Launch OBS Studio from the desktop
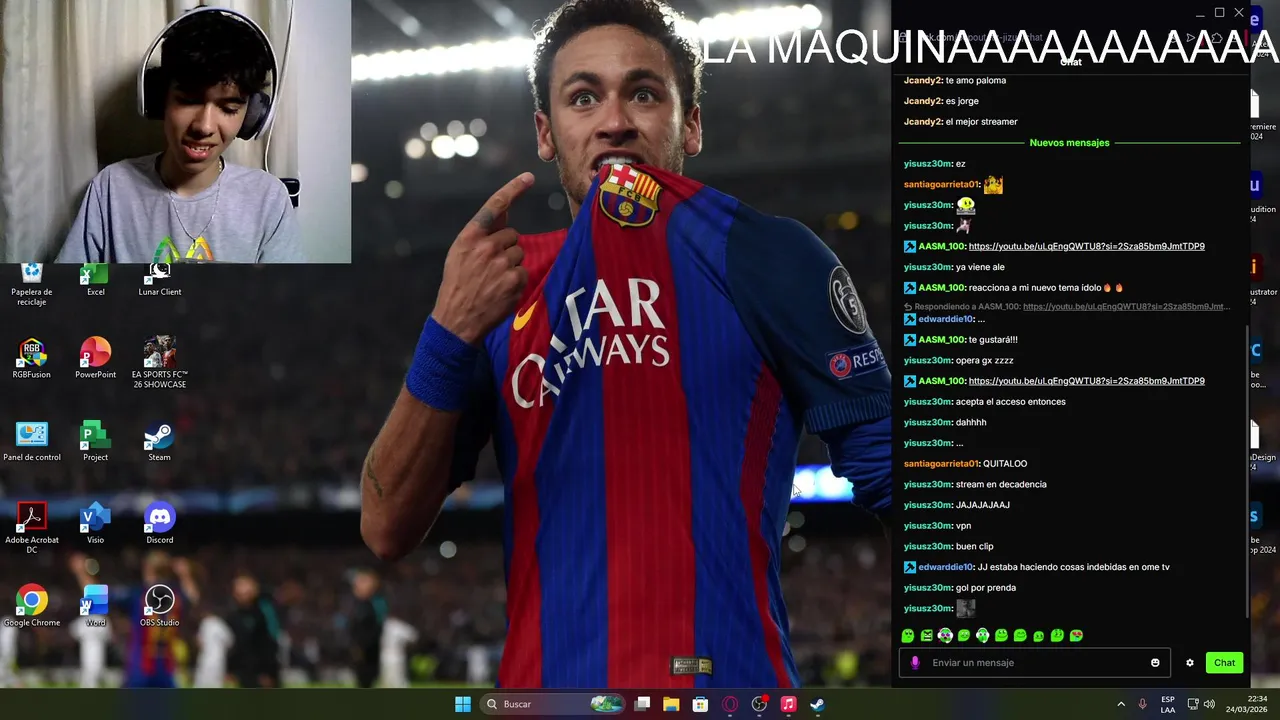Screen dimensions: 1280x720 (159, 606)
